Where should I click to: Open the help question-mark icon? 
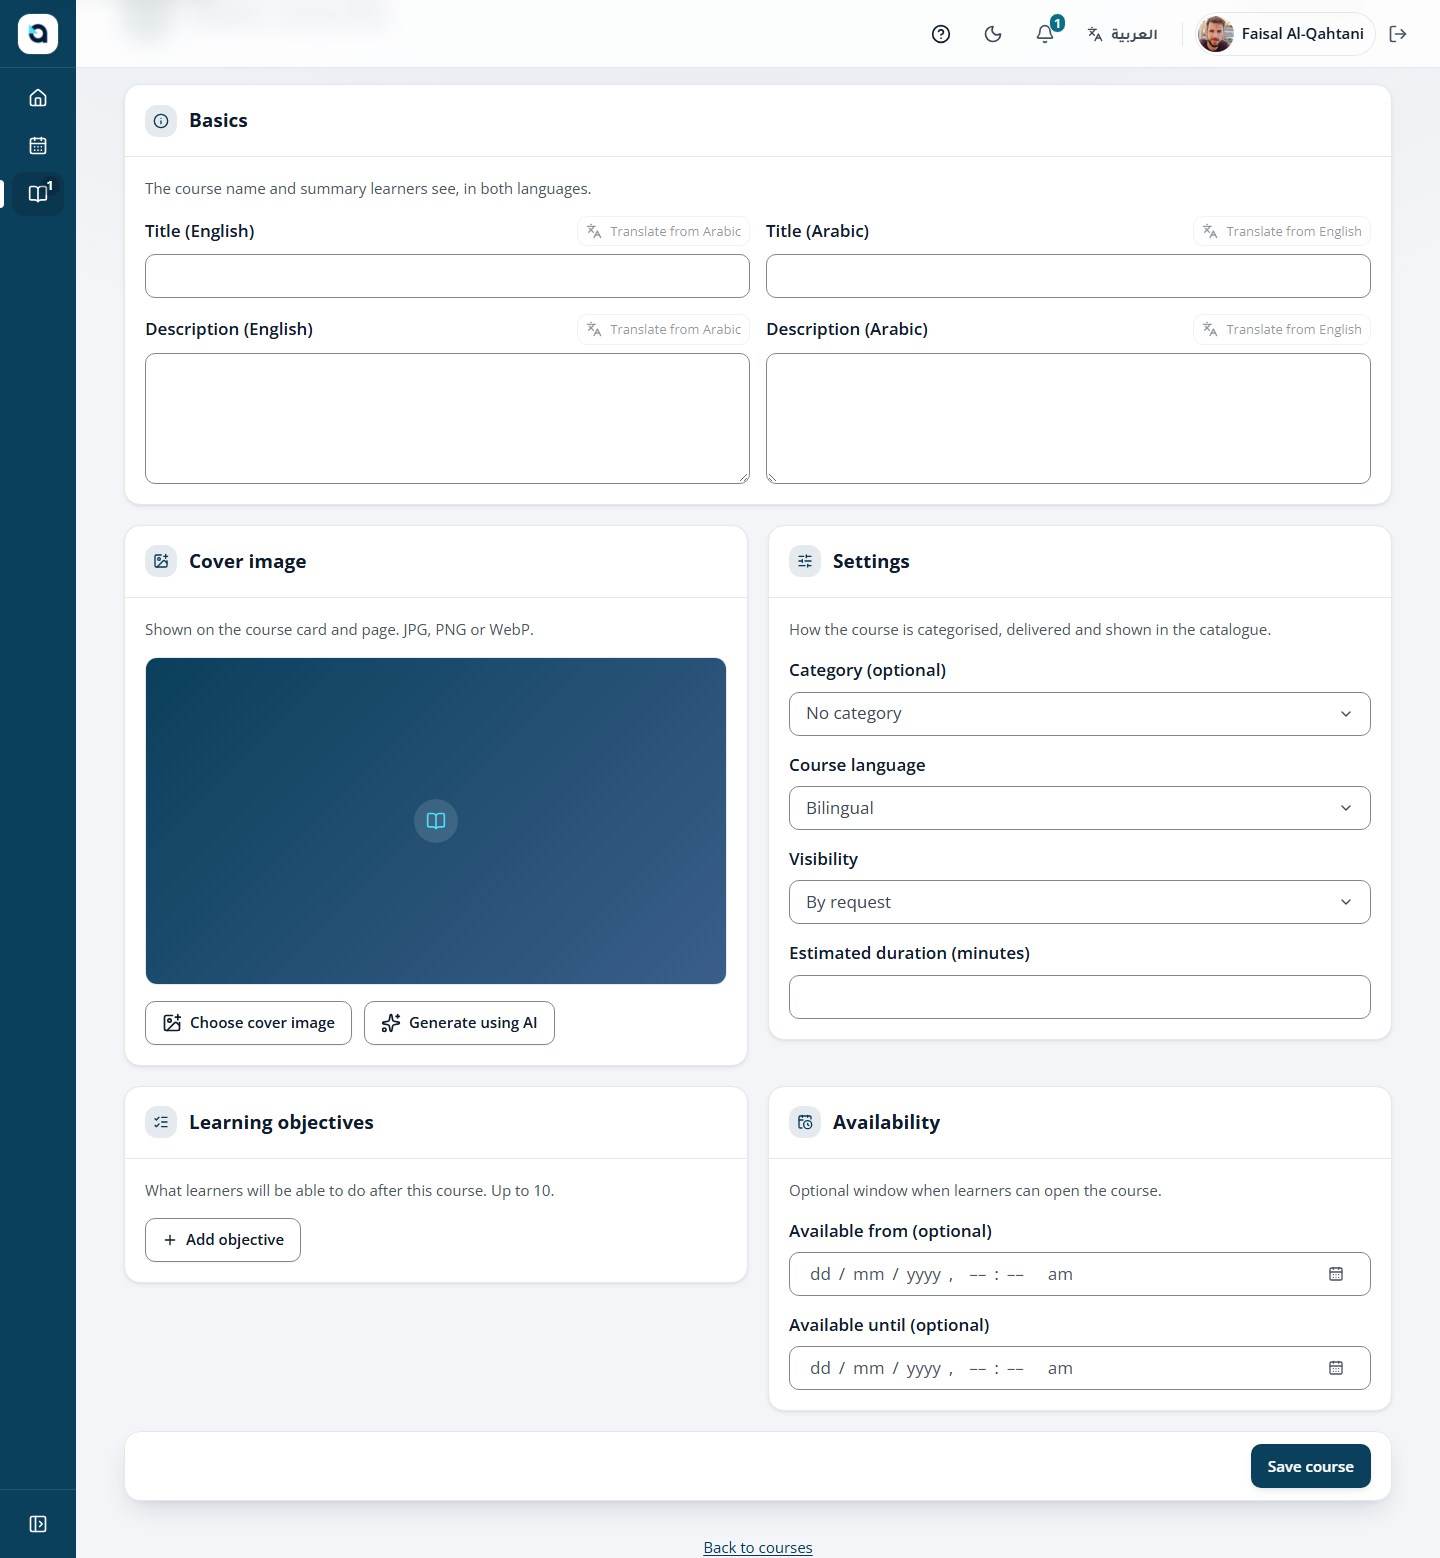941,34
